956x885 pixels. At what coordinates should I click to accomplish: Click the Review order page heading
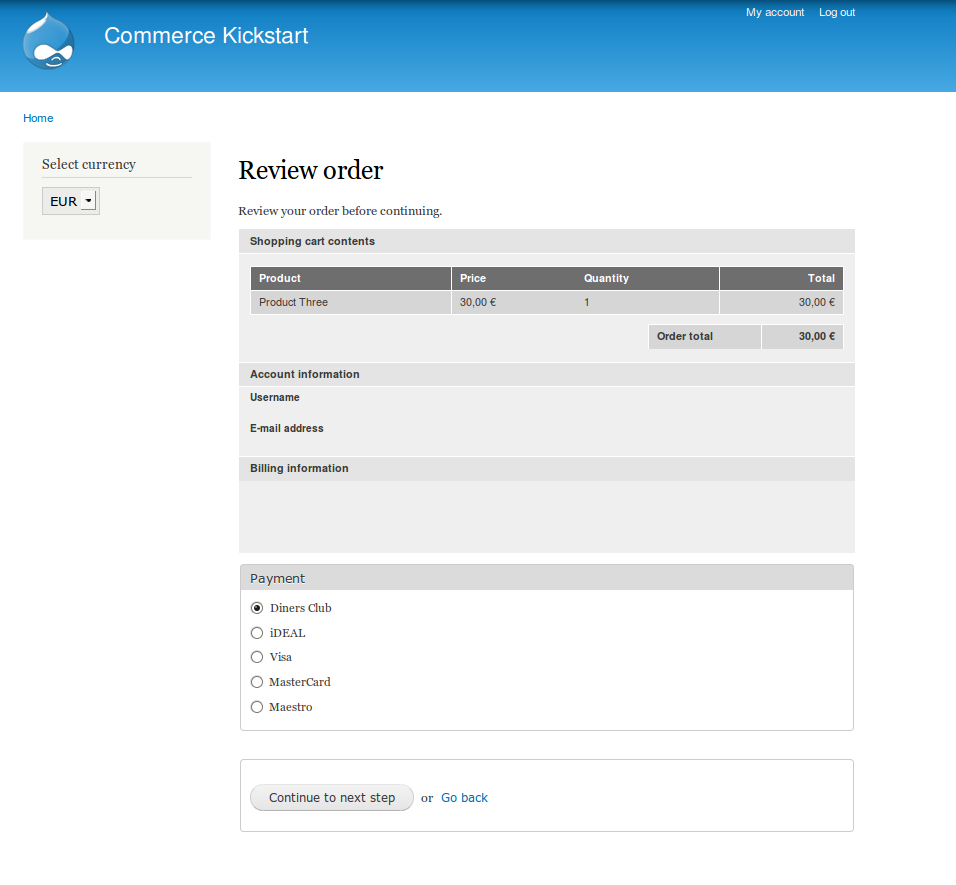(x=310, y=170)
